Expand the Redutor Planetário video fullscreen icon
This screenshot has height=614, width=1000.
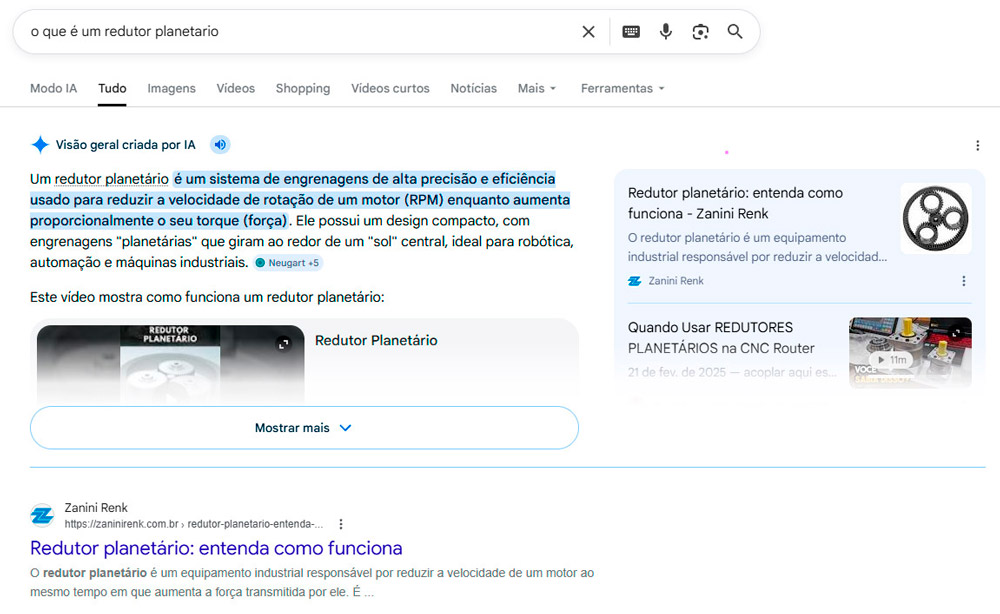click(283, 344)
